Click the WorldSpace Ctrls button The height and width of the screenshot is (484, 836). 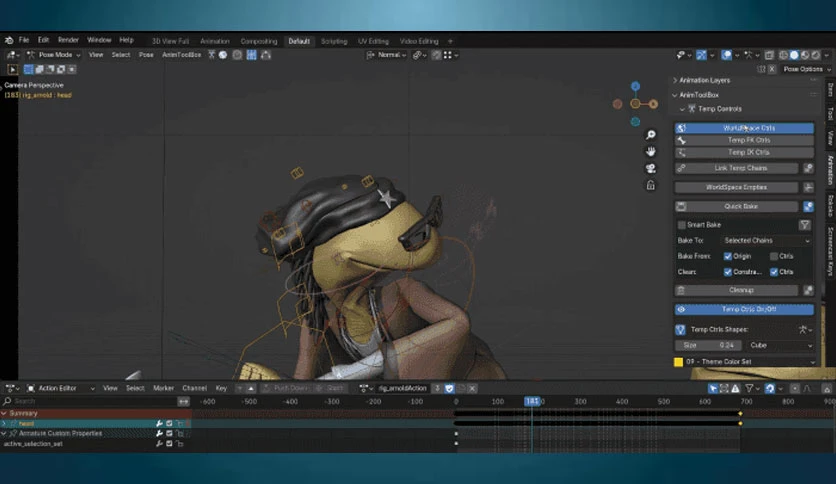(744, 128)
